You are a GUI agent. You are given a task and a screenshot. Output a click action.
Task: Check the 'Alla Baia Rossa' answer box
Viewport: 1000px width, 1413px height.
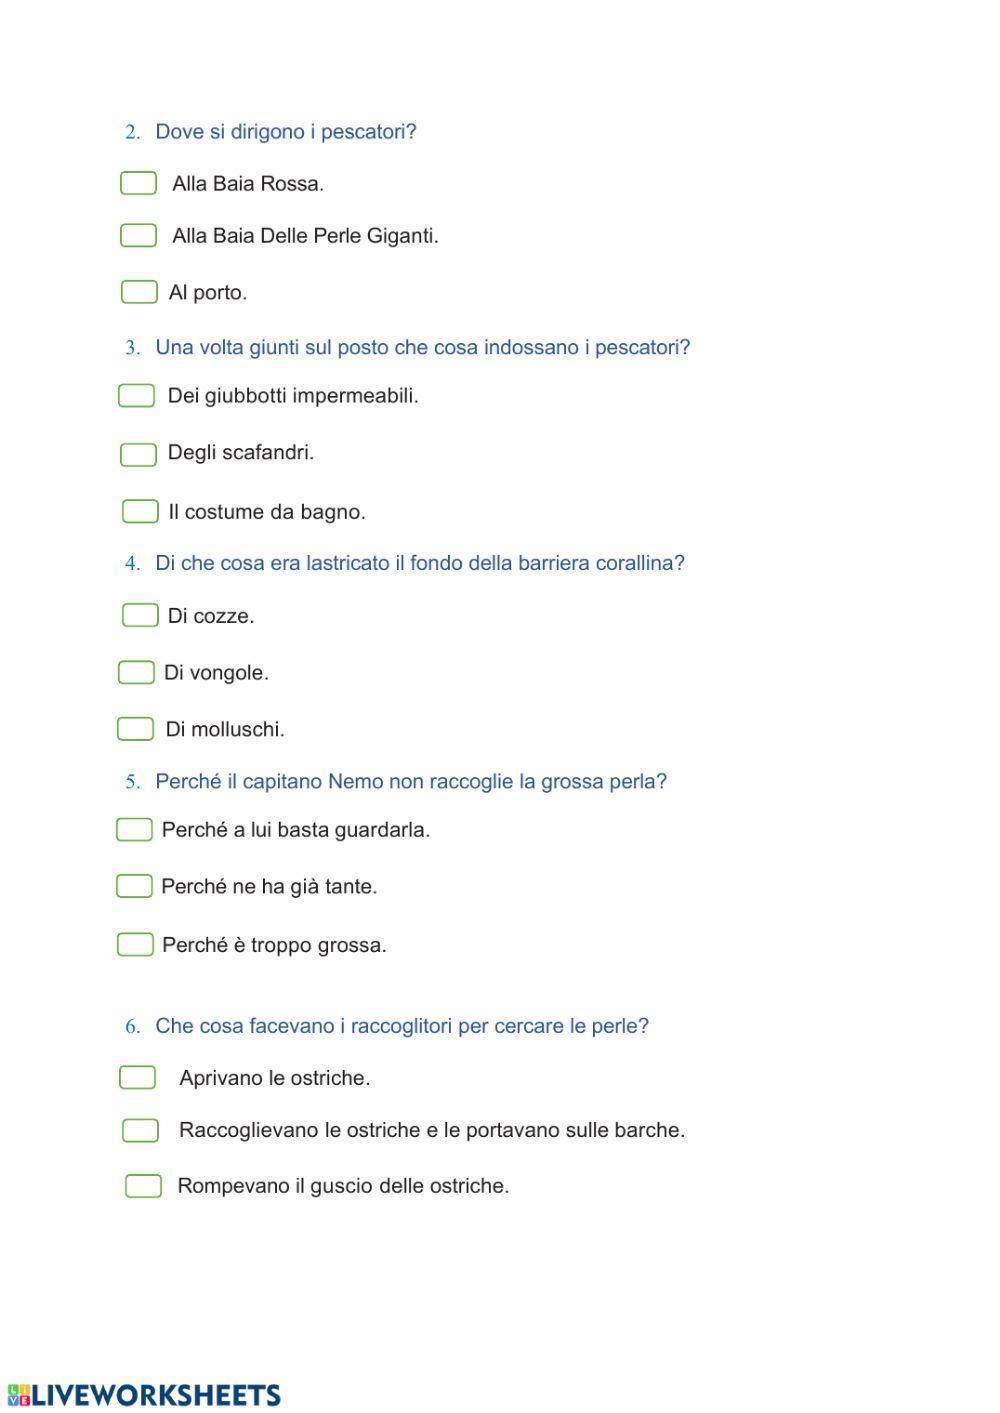[x=138, y=183]
